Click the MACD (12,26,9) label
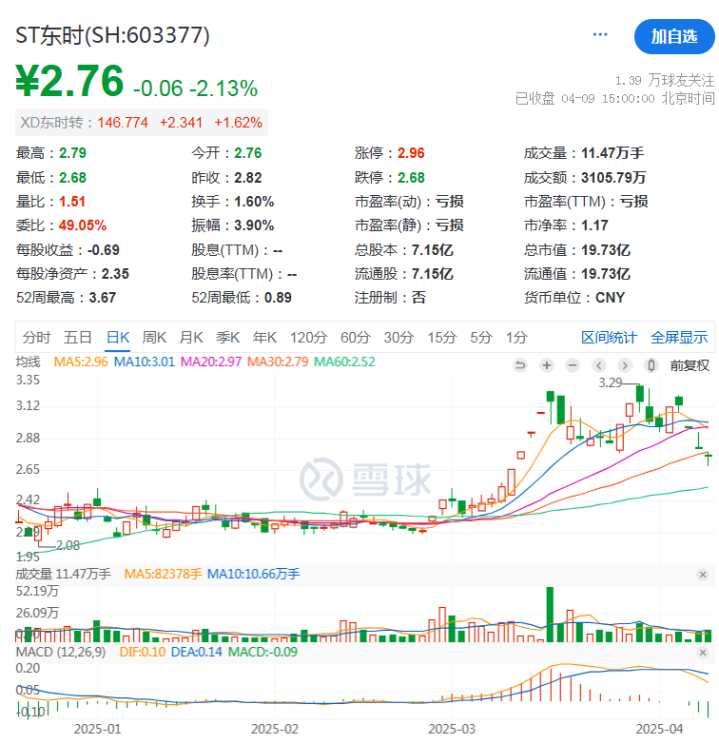The image size is (719, 744). click(x=61, y=652)
